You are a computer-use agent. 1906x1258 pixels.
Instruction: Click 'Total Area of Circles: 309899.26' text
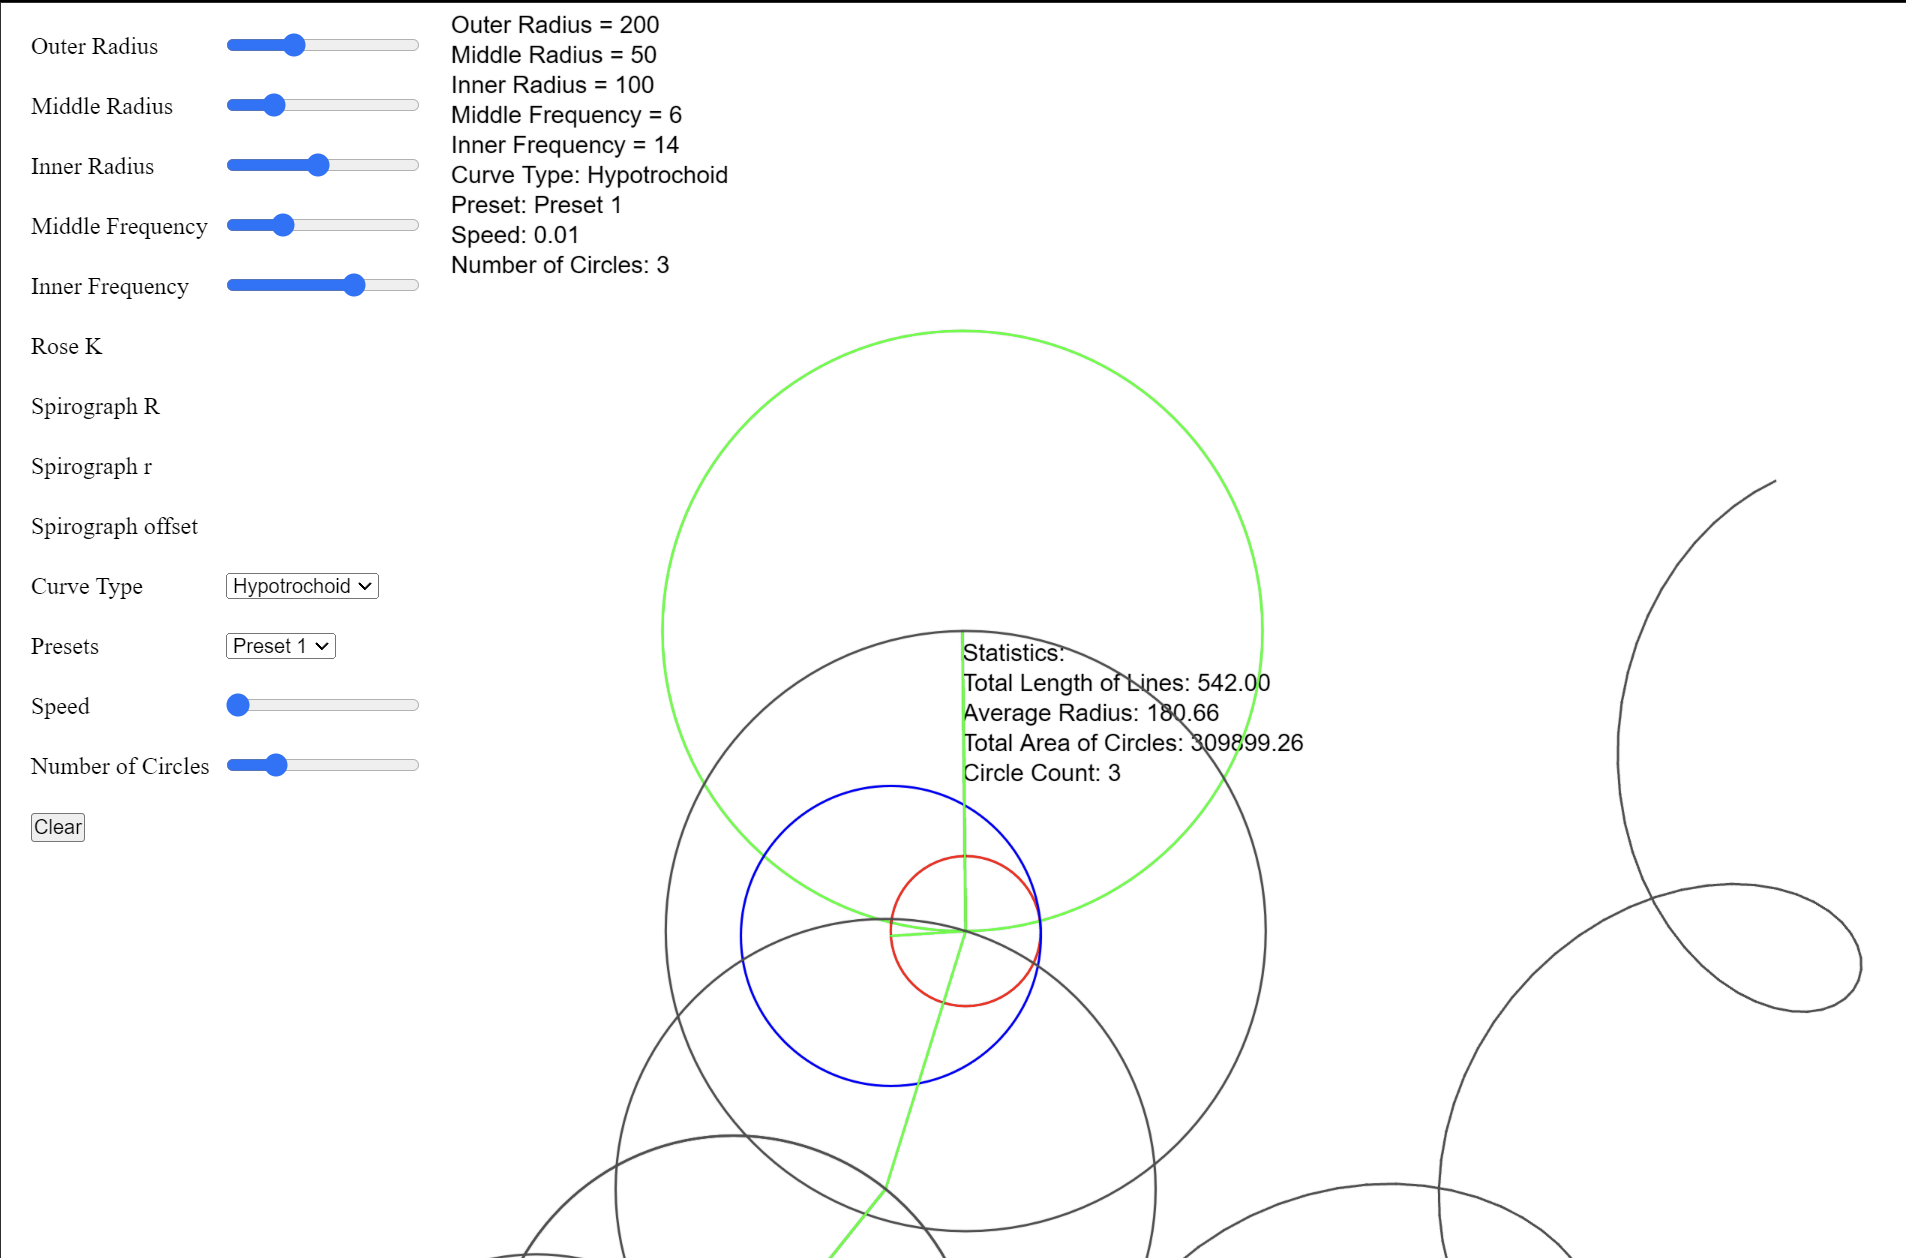1133,743
